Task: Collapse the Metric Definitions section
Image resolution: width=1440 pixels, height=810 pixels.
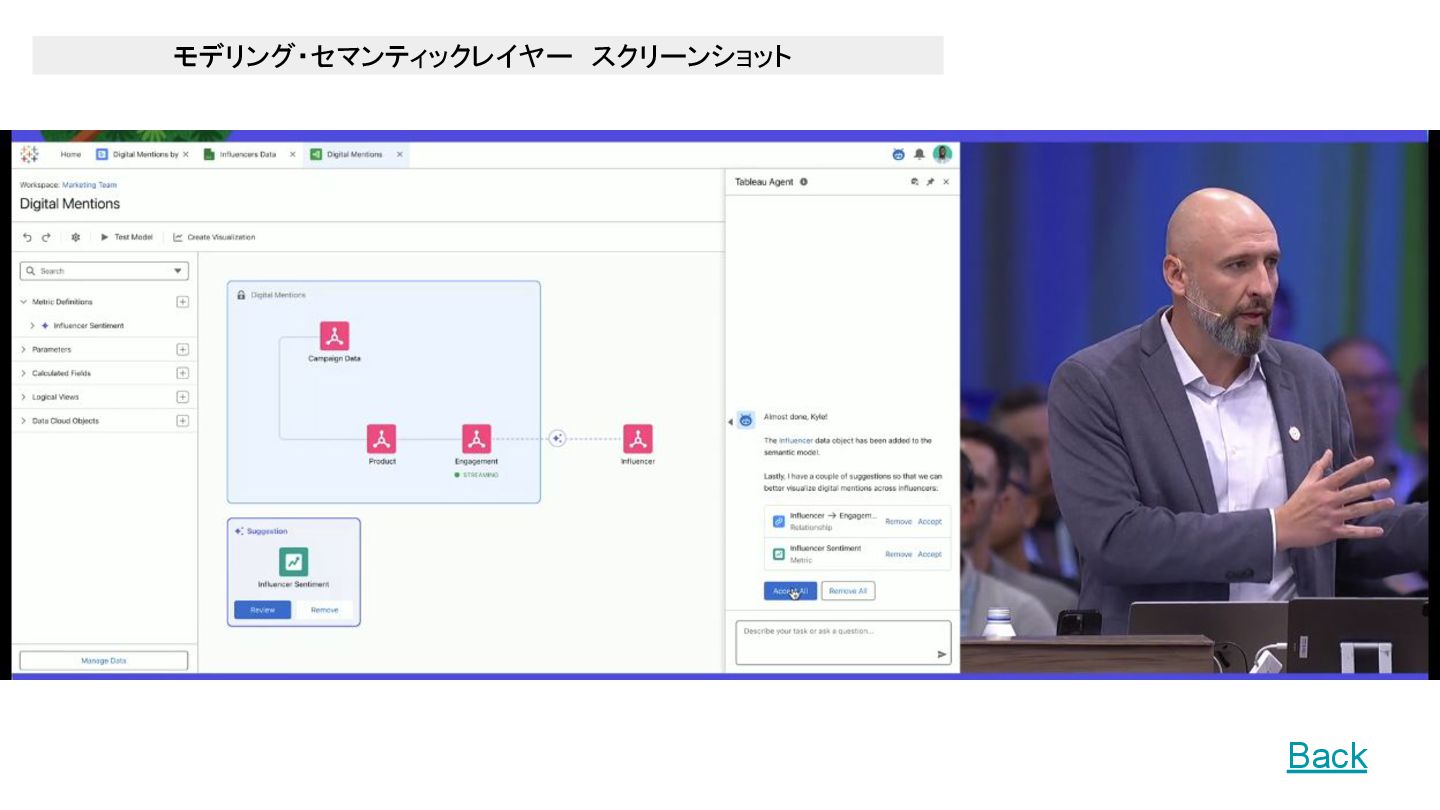Action: (24, 301)
